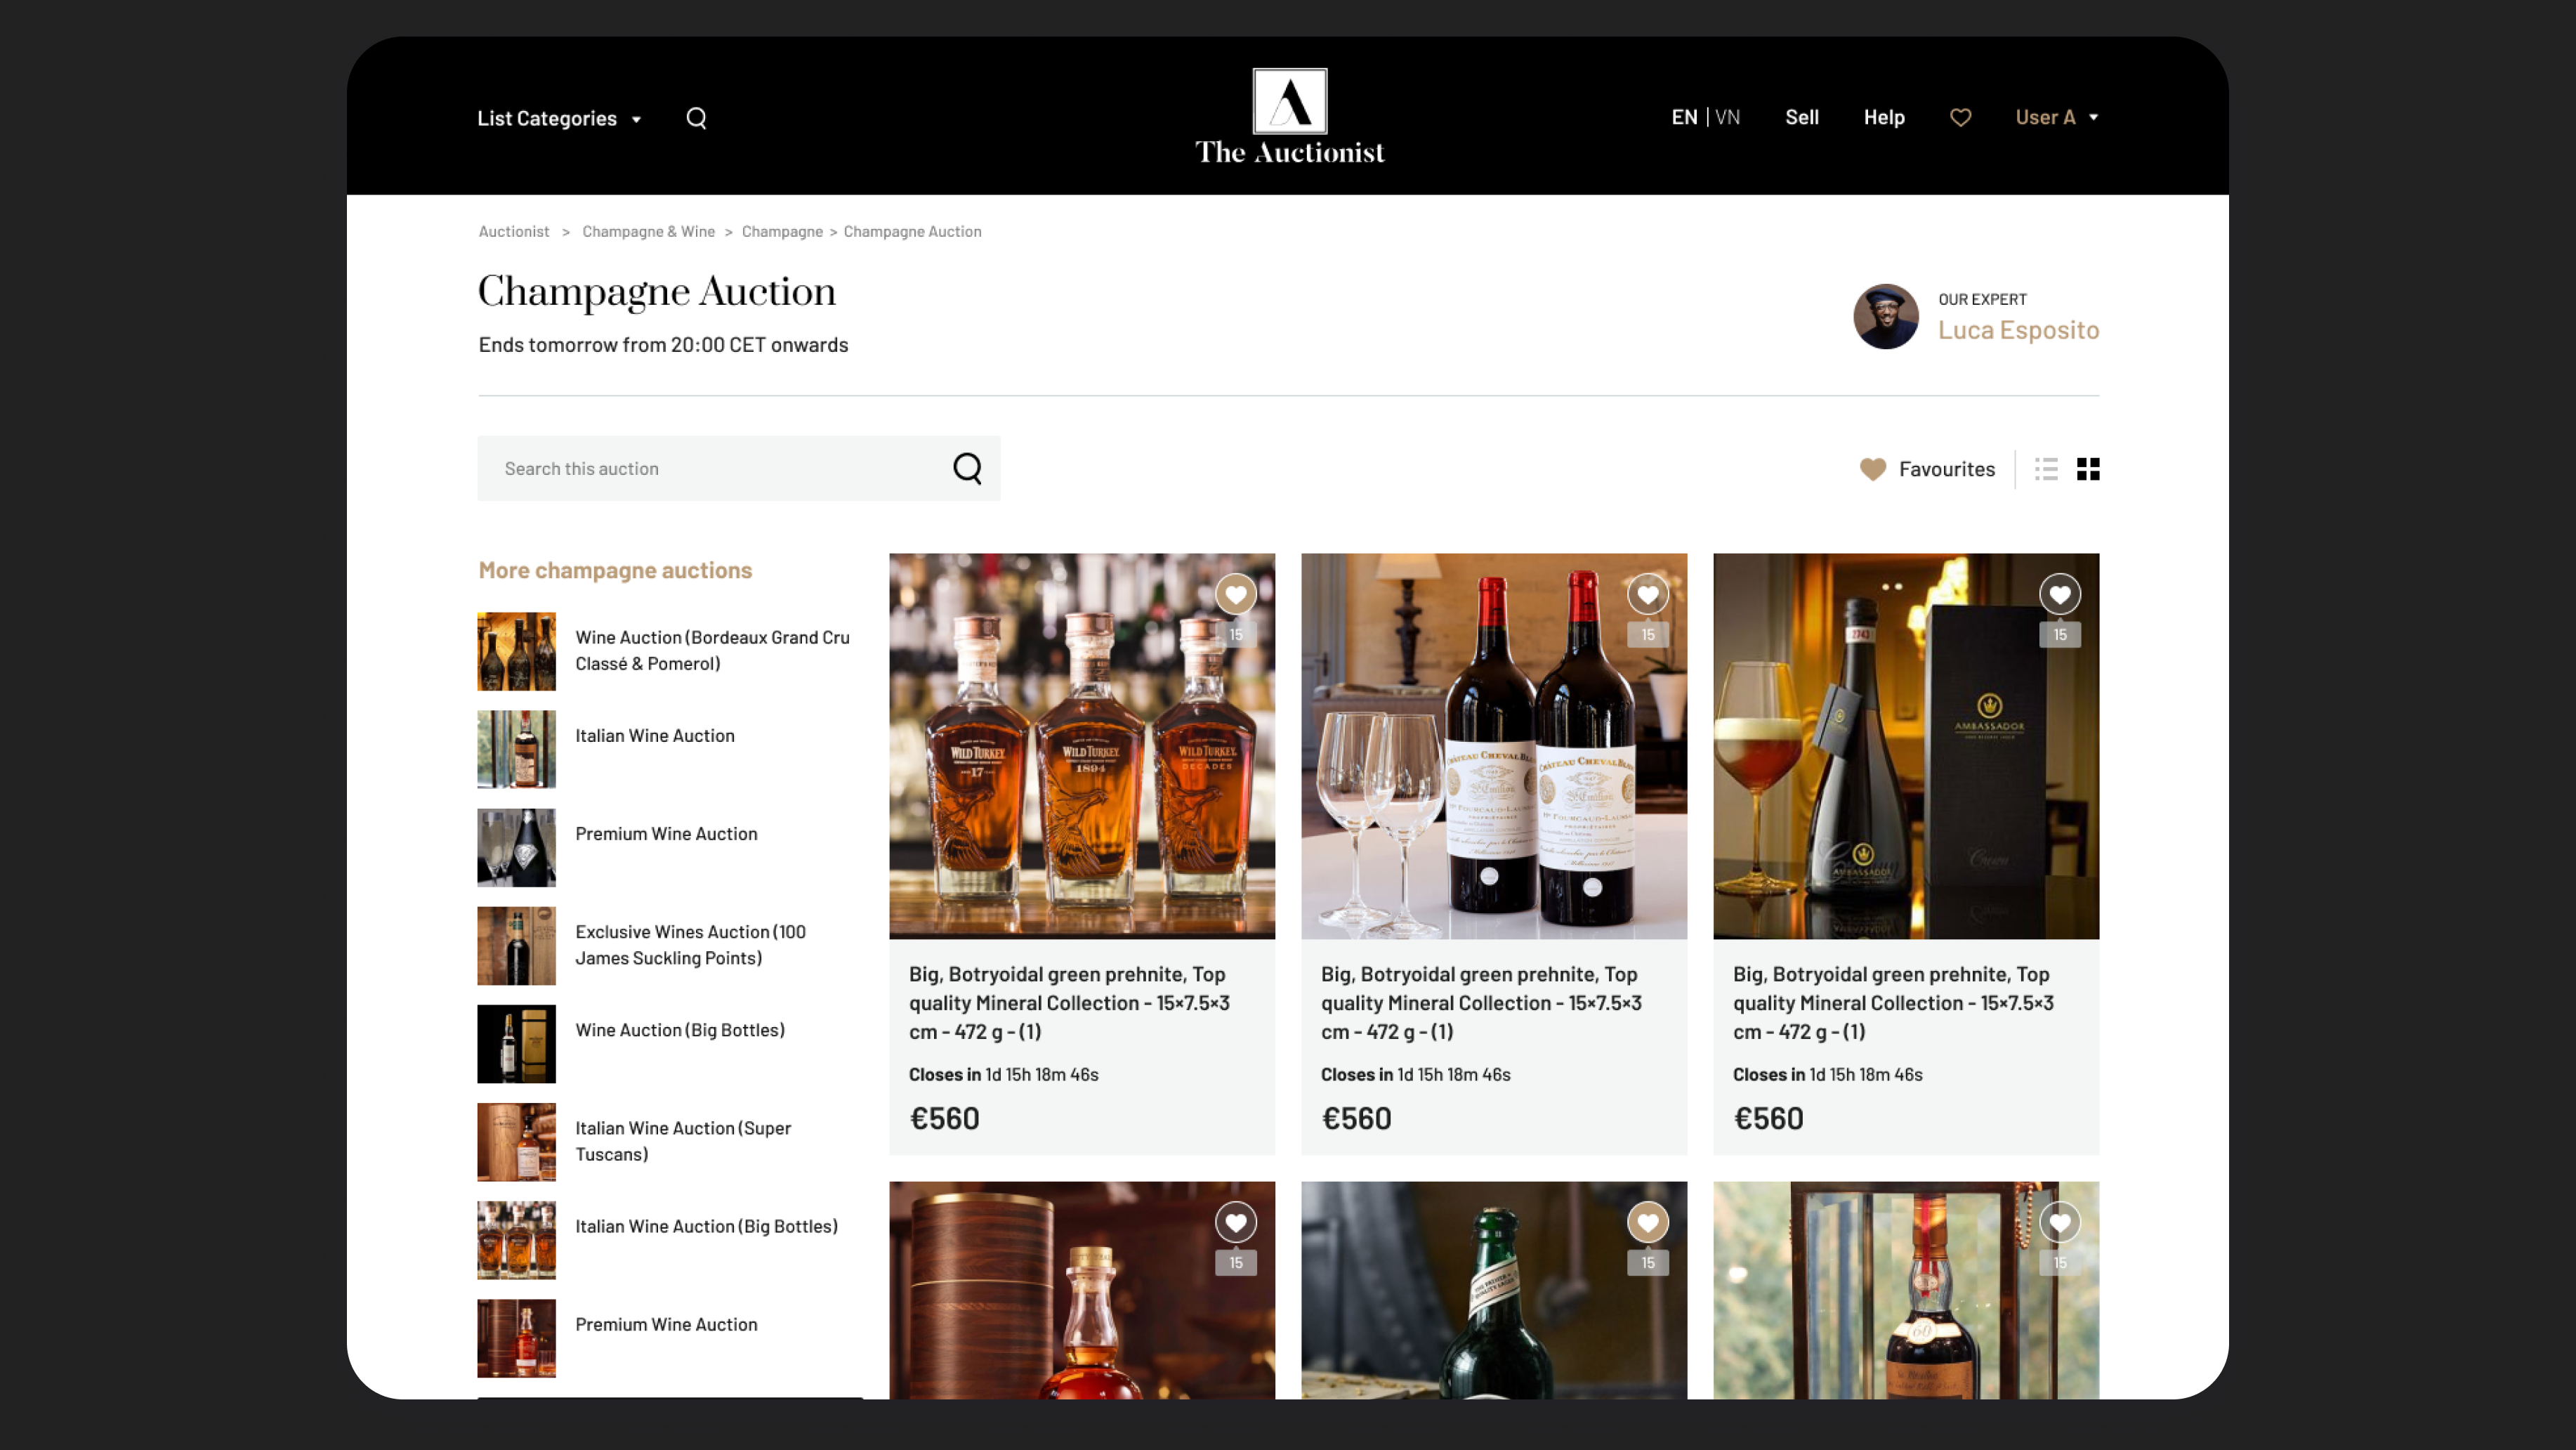
Task: Click Wine Auction (Big Bottles) thumbnail
Action: click(516, 1044)
